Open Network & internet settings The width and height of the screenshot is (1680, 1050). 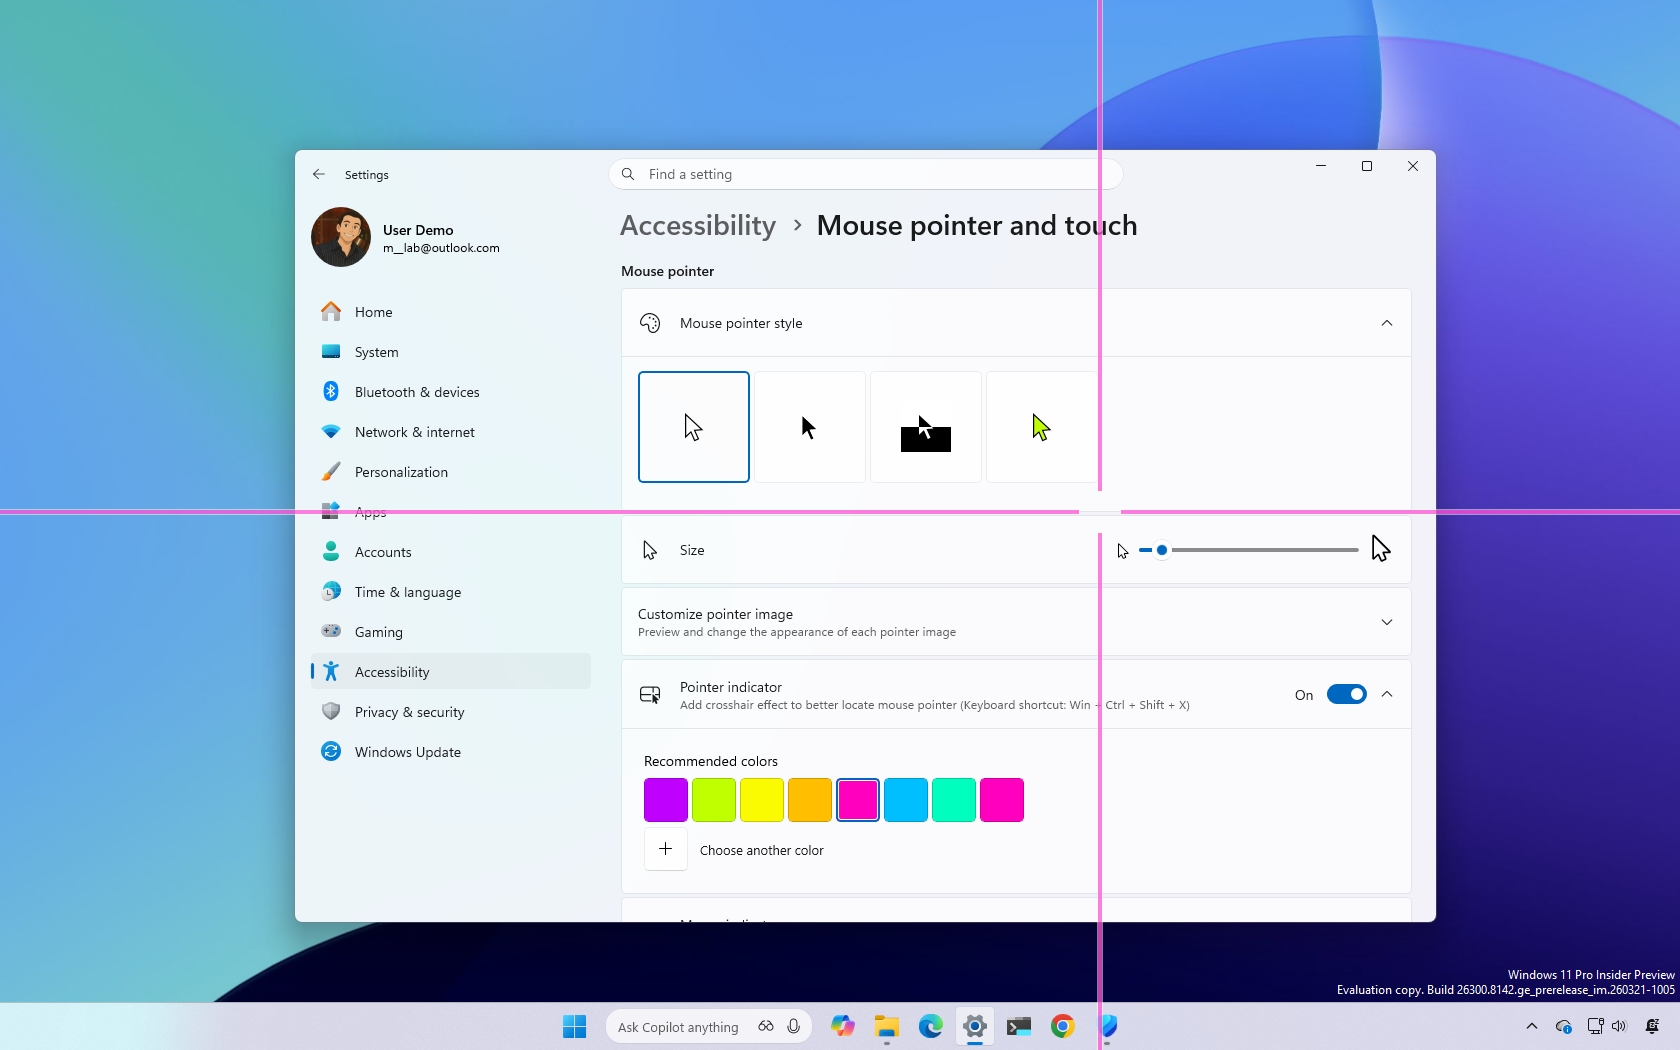coord(414,432)
